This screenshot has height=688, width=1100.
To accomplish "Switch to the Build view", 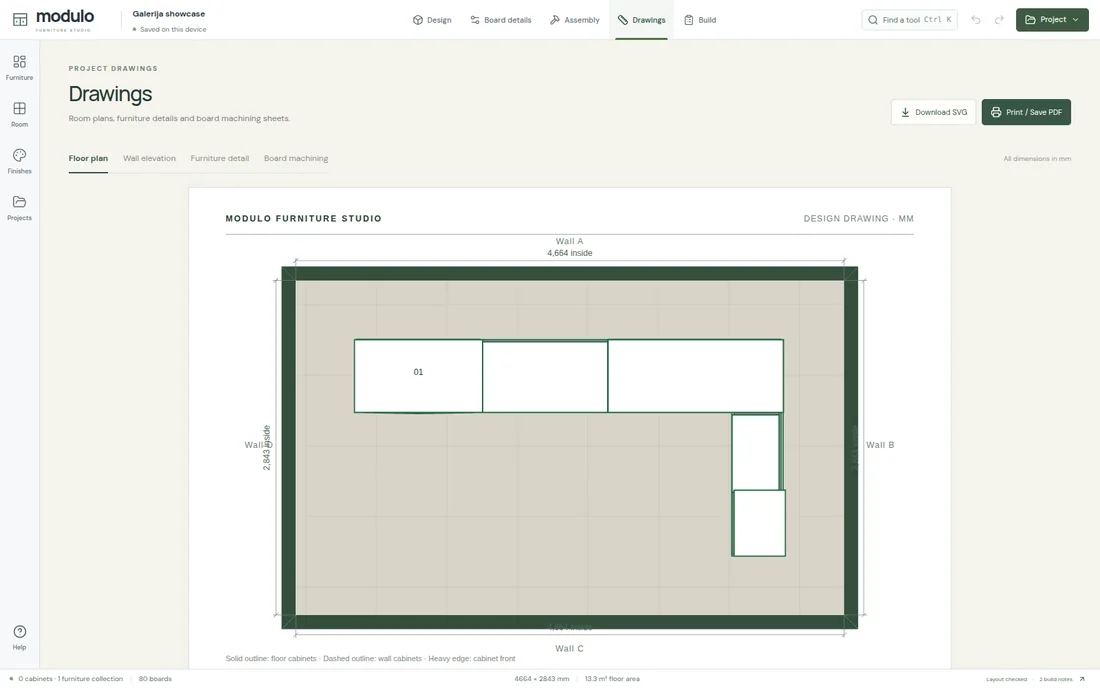I will (700, 20).
